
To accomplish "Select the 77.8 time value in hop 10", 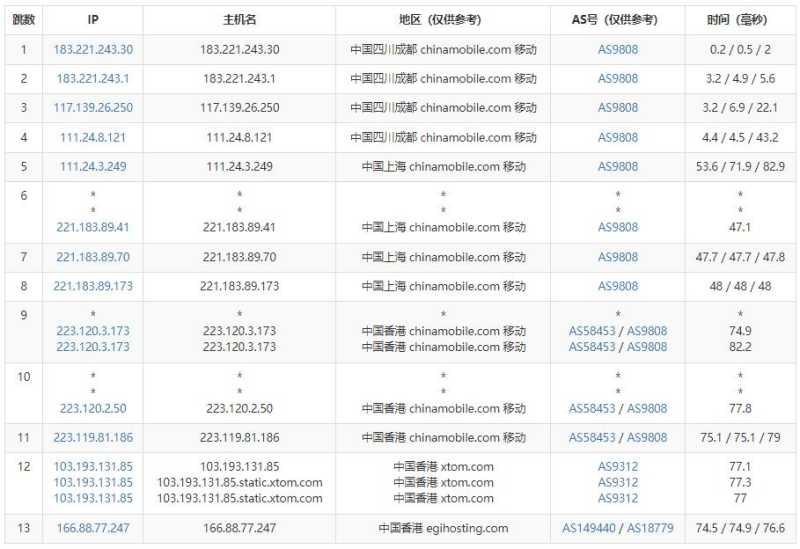I will coord(740,408).
